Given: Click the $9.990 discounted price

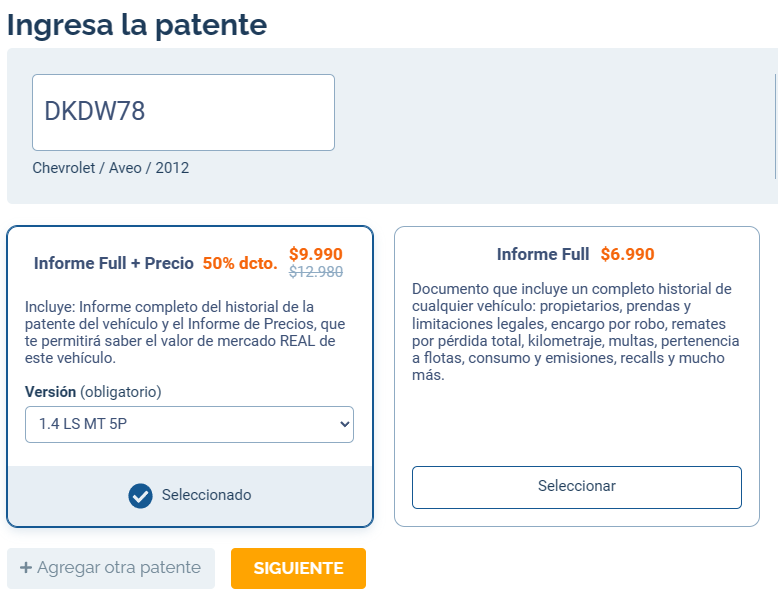Looking at the screenshot, I should (316, 254).
